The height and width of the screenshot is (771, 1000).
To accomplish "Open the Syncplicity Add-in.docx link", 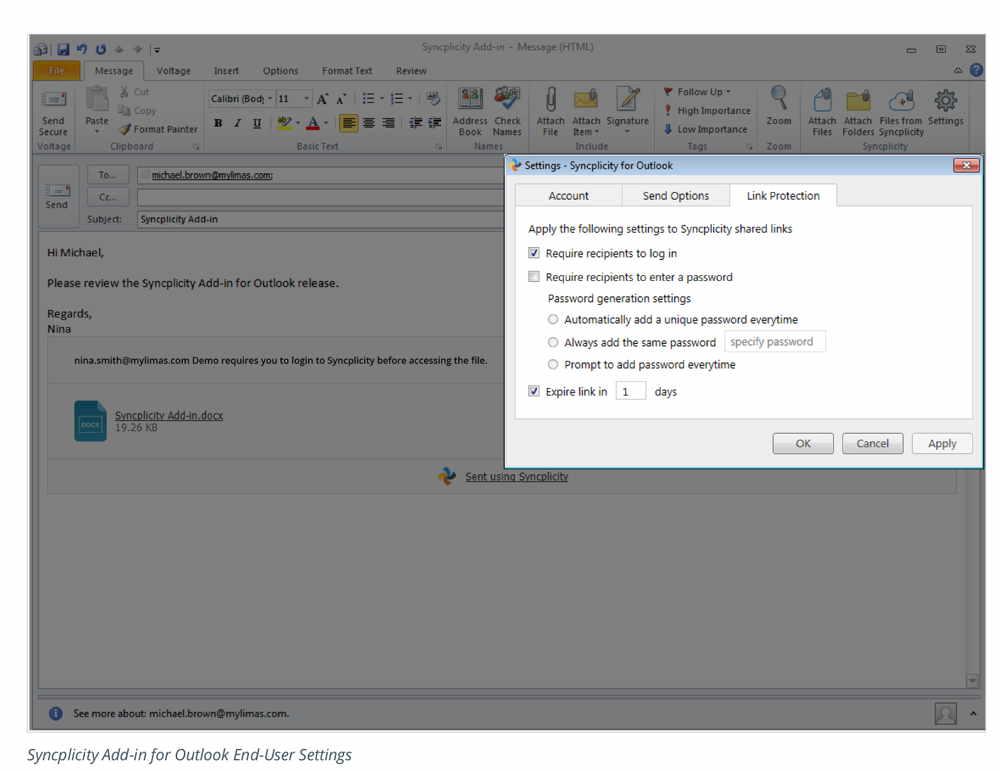I will tap(169, 415).
